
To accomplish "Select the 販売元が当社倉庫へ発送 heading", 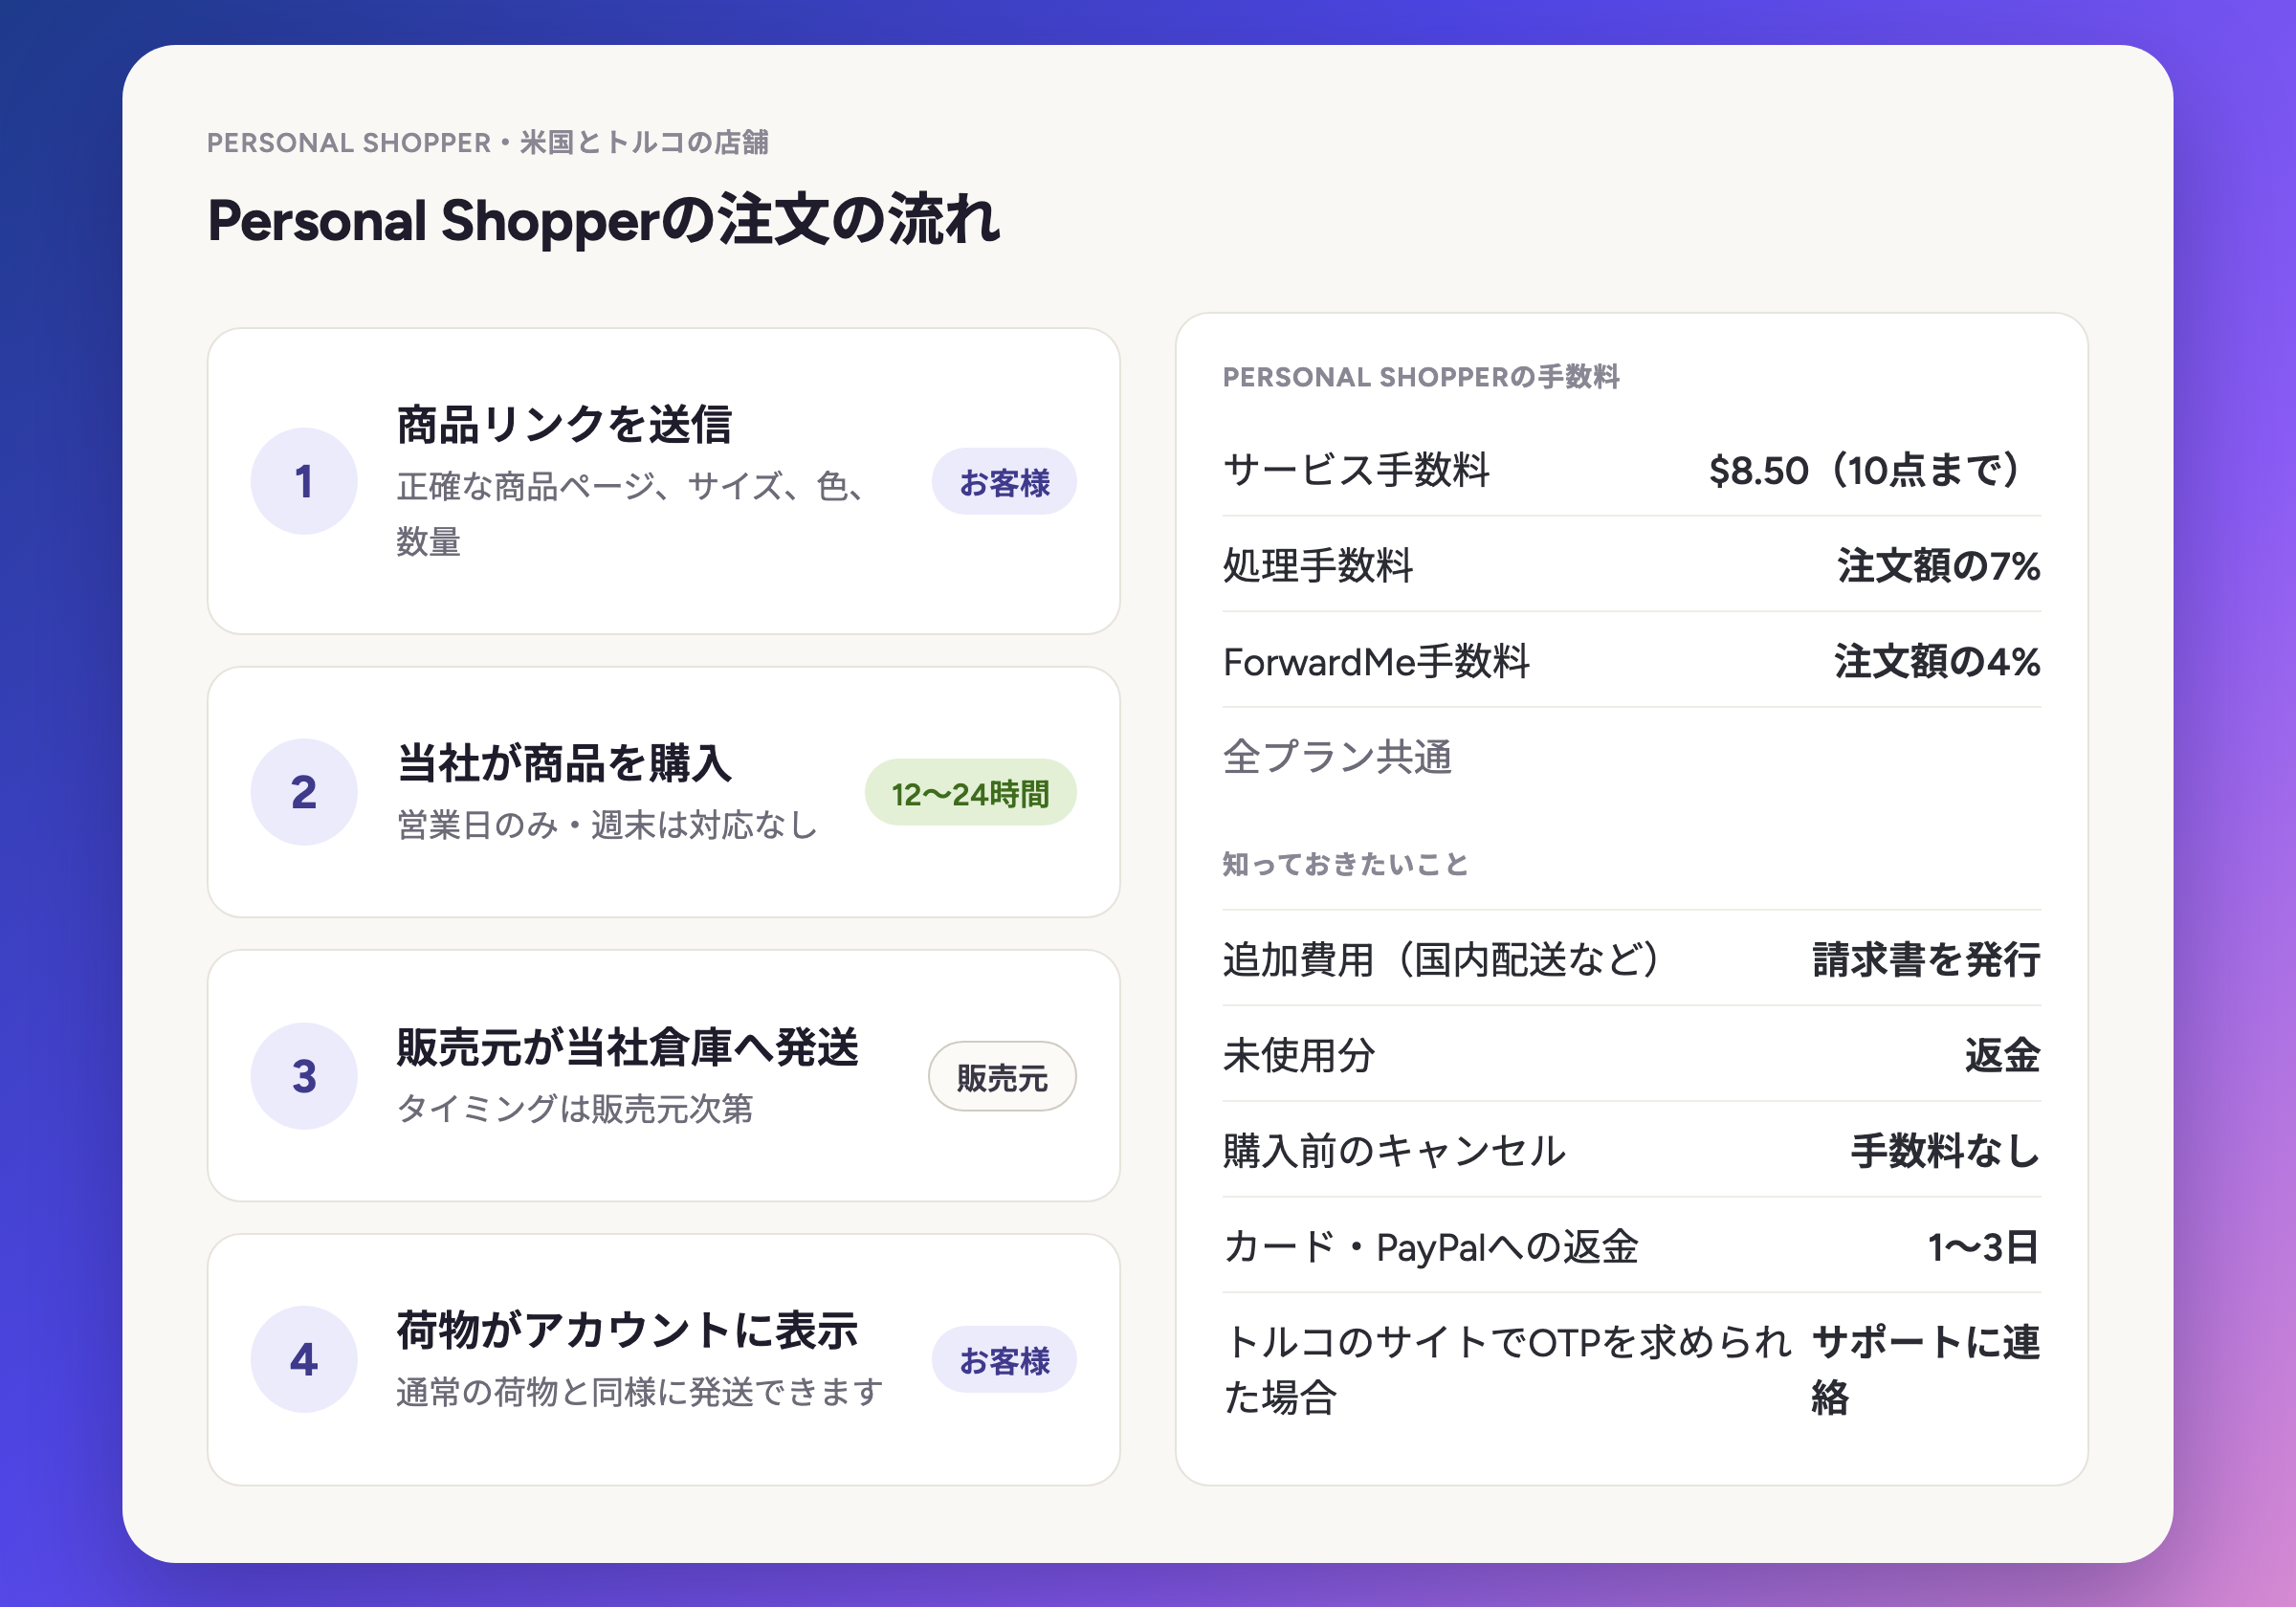I will (x=627, y=1047).
